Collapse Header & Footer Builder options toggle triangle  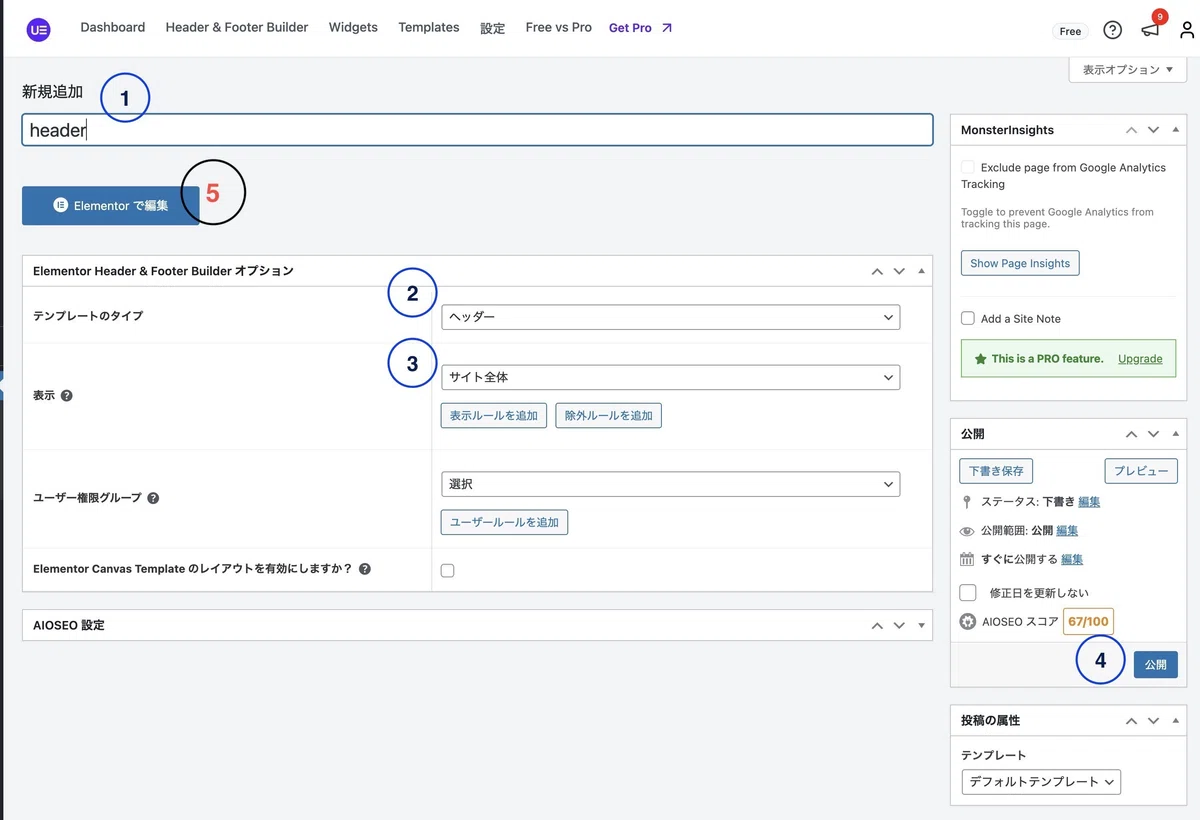[921, 271]
